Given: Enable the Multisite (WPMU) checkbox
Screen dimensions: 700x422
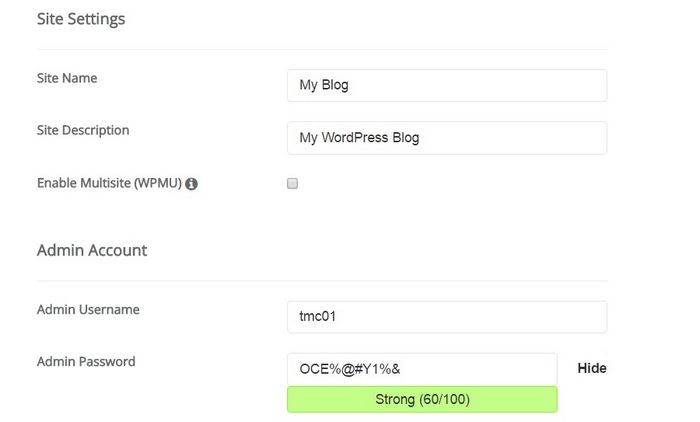Looking at the screenshot, I should coord(293,184).
